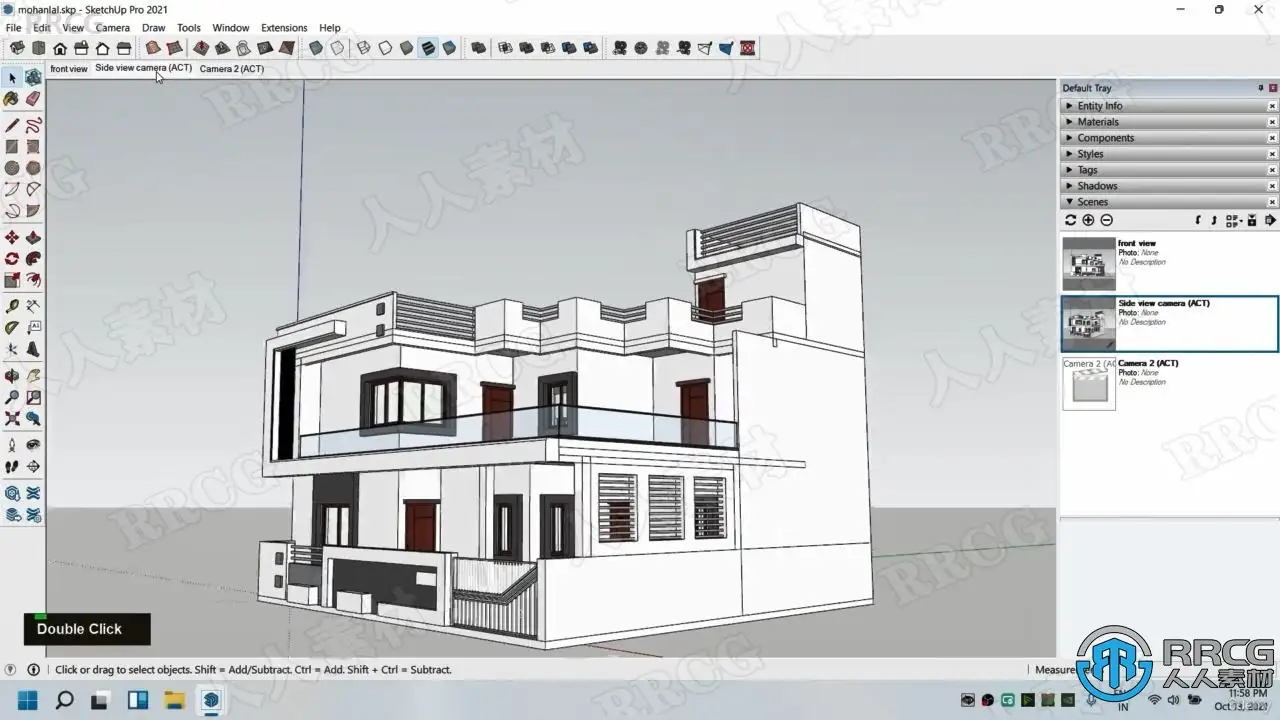The height and width of the screenshot is (720, 1280).
Task: Open the Window menu
Action: [231, 28]
